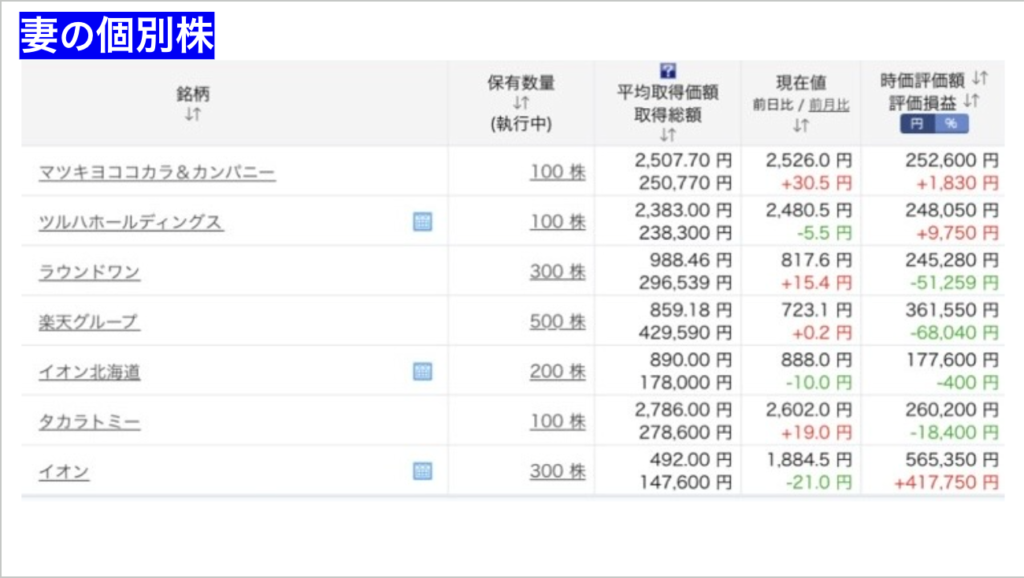
Task: Switch to 前月比 comparison
Action: [x=829, y=104]
